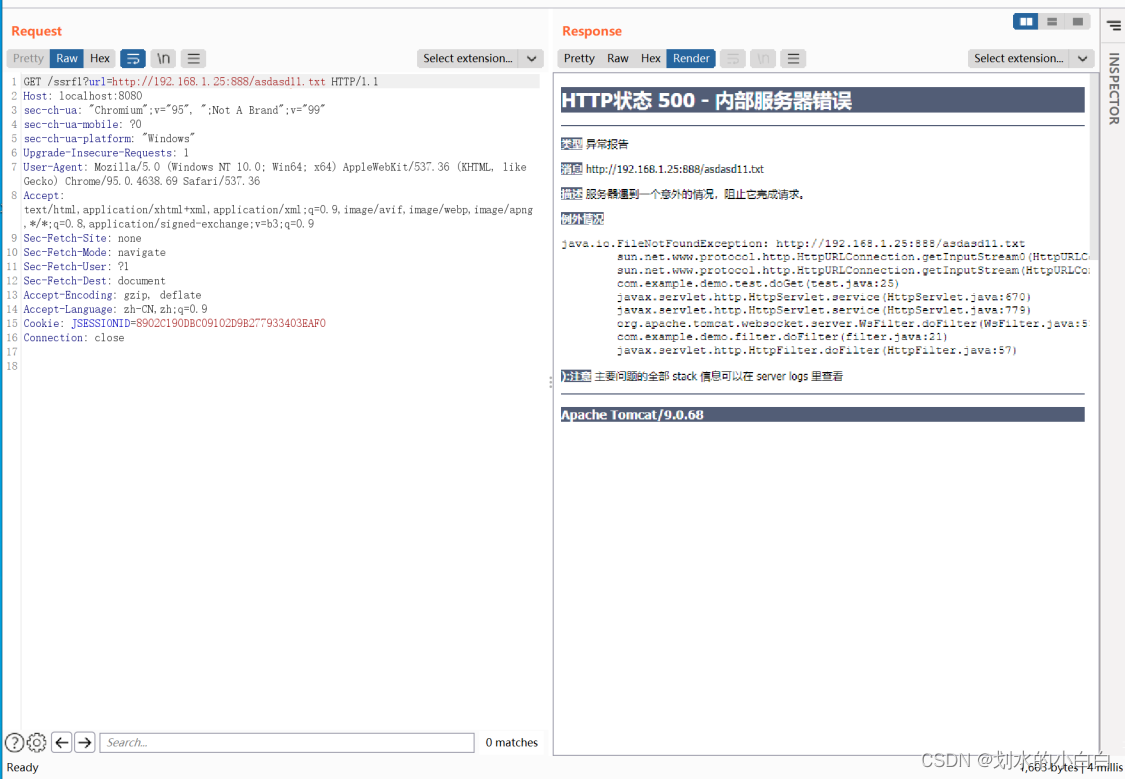Switch to side-by-side layout view
This screenshot has width=1125, height=779.
1026,22
